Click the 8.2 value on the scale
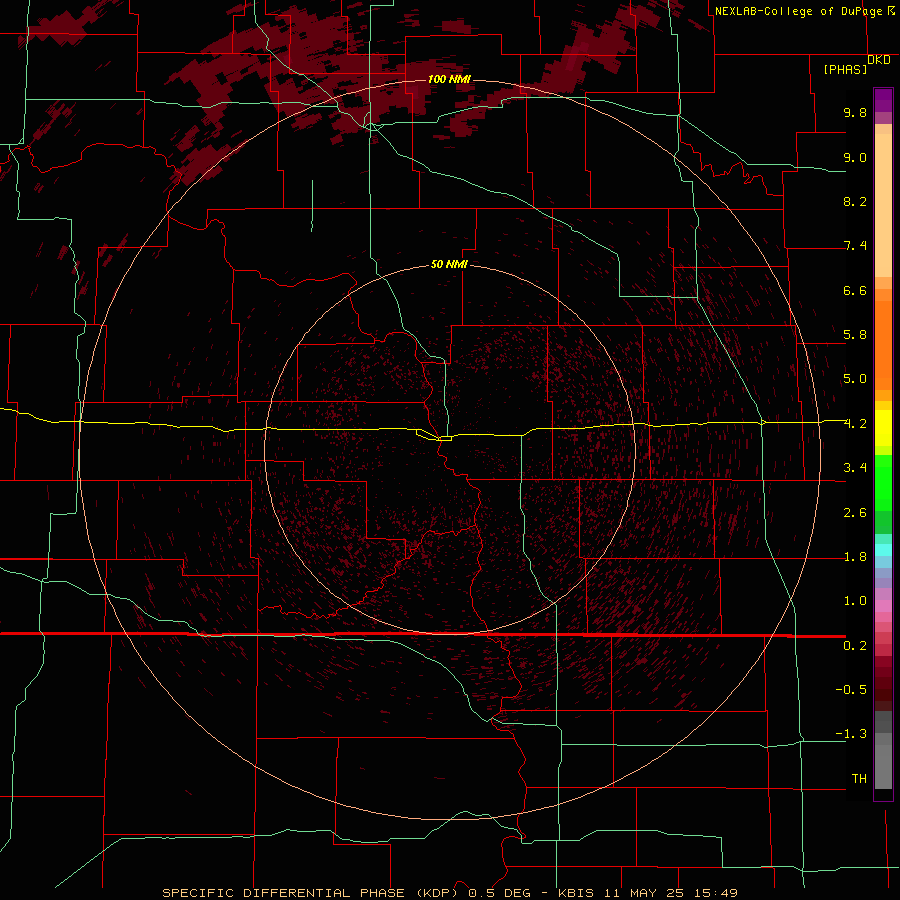900x900 pixels. point(855,201)
